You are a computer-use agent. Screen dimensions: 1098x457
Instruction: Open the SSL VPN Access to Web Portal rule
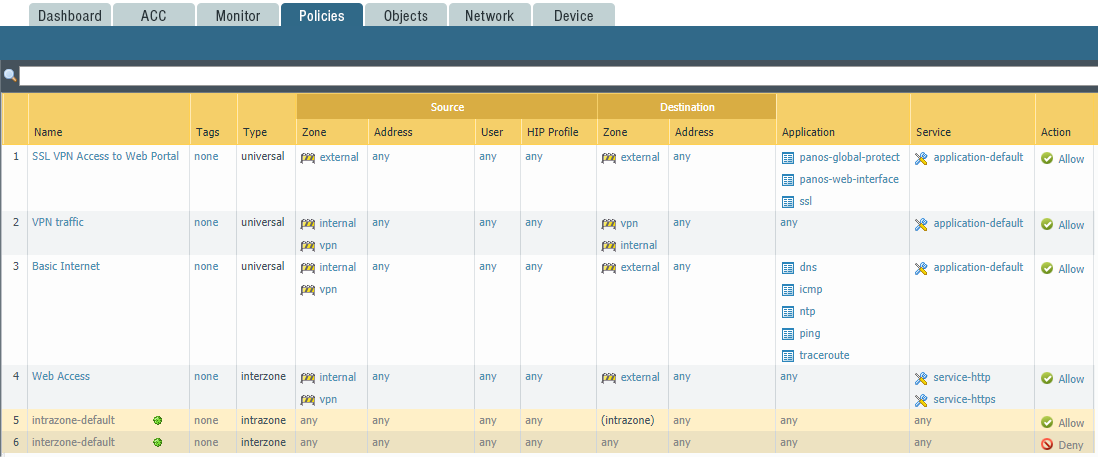point(105,156)
